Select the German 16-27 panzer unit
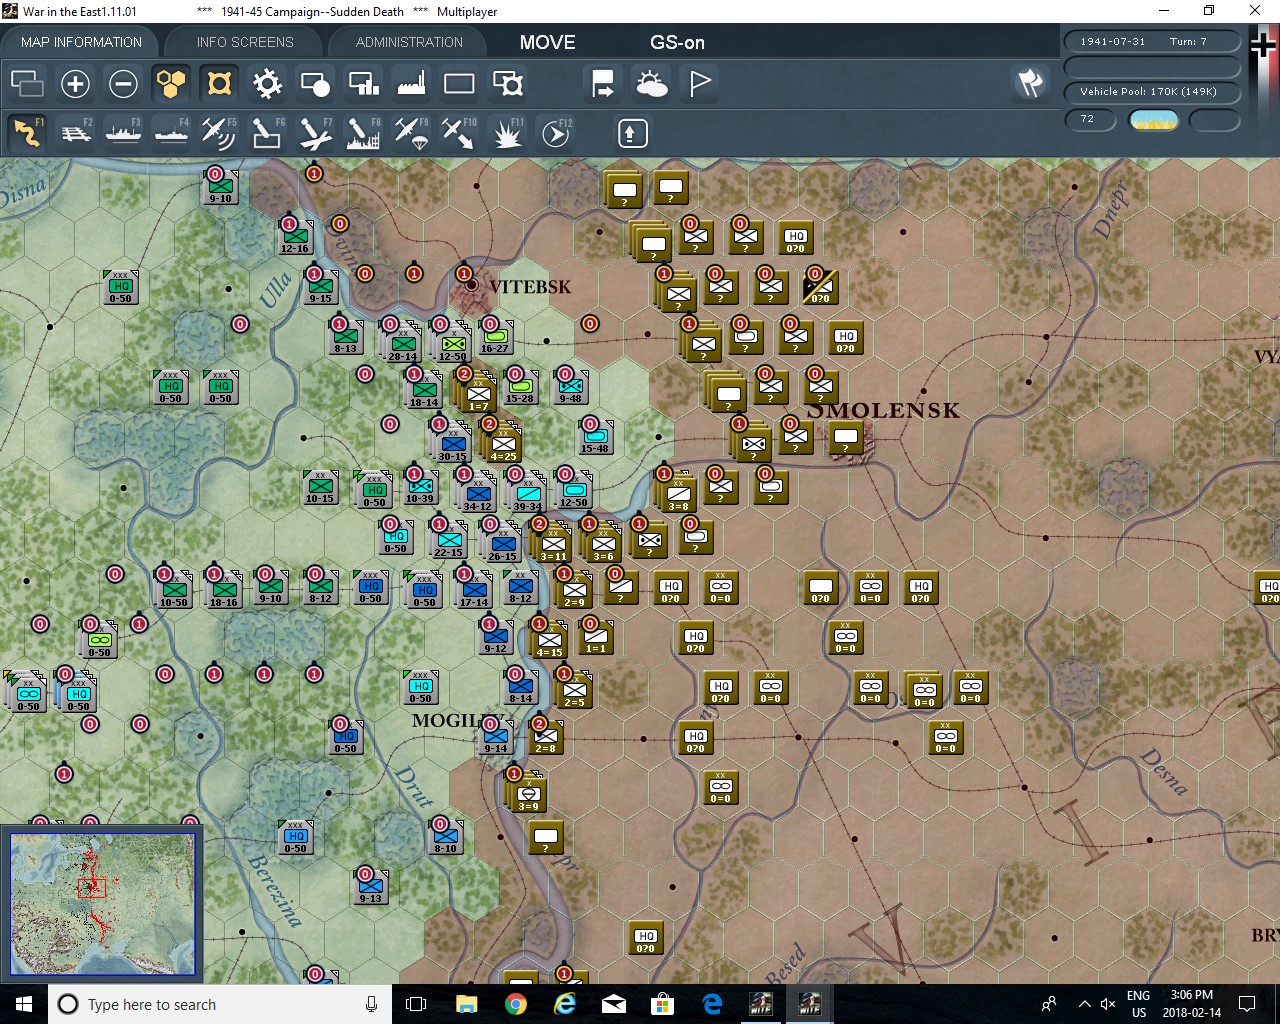The image size is (1280, 1024). (x=495, y=338)
